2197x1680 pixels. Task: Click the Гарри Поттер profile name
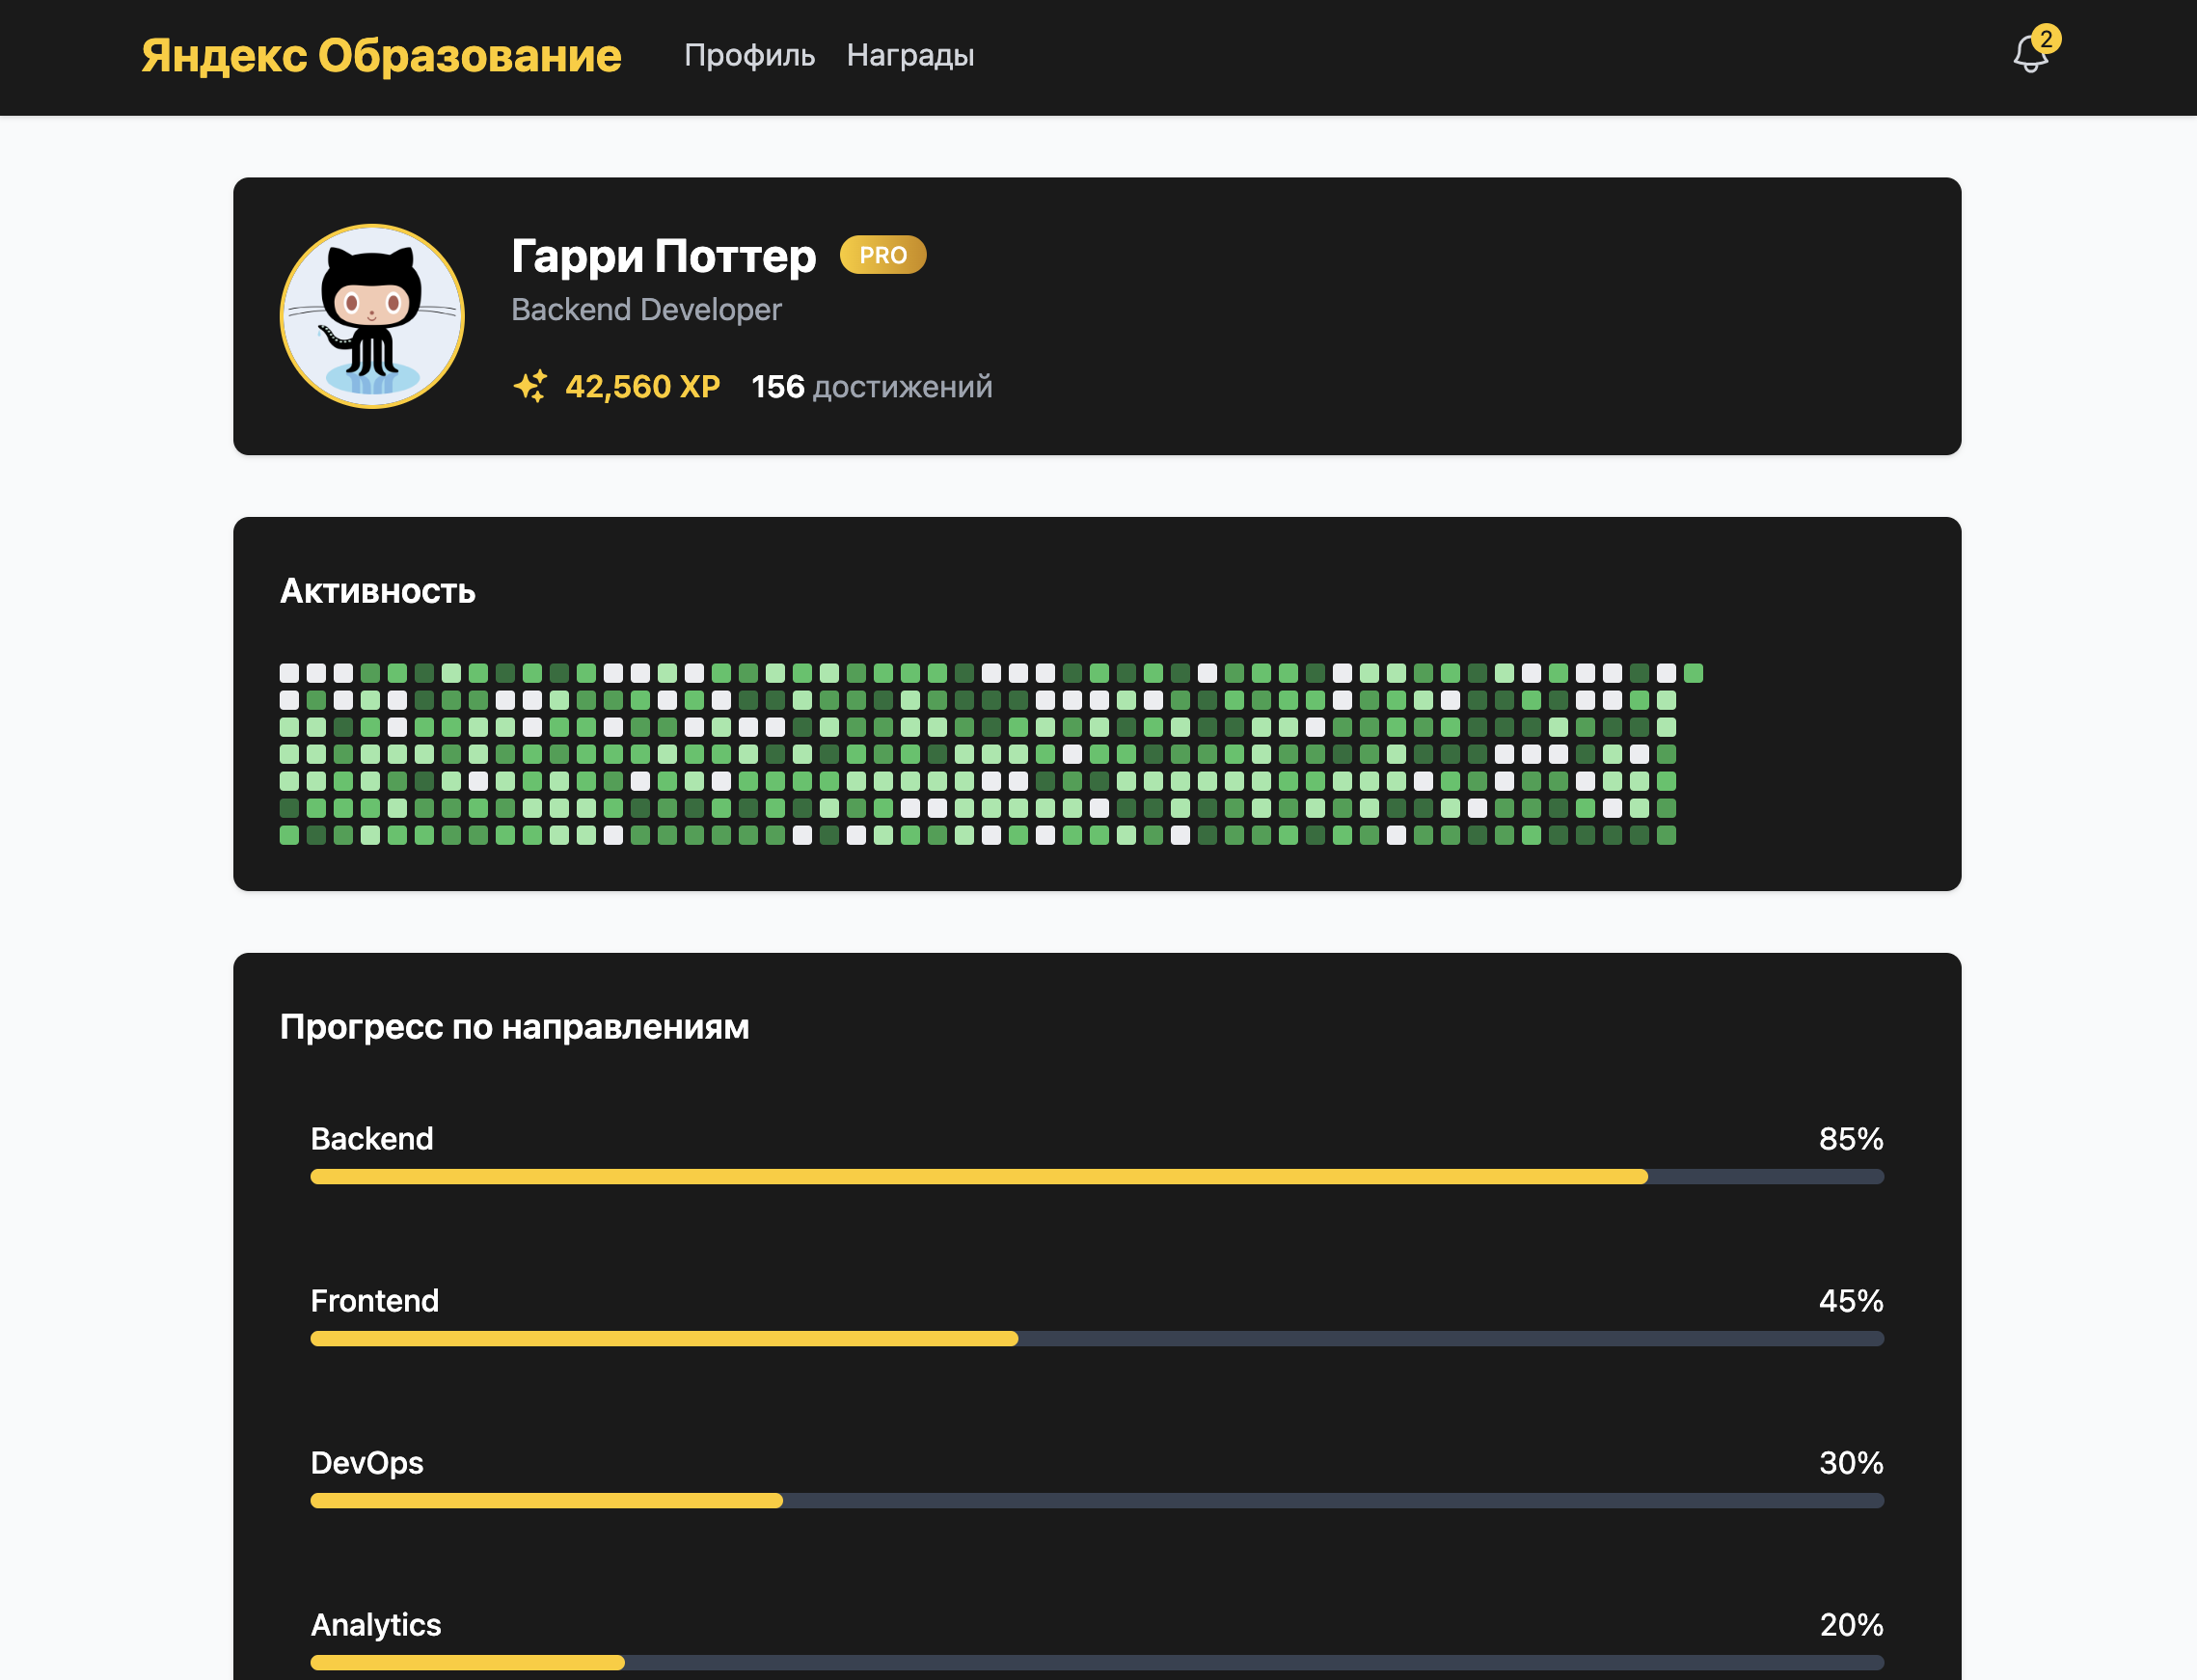[x=663, y=256]
